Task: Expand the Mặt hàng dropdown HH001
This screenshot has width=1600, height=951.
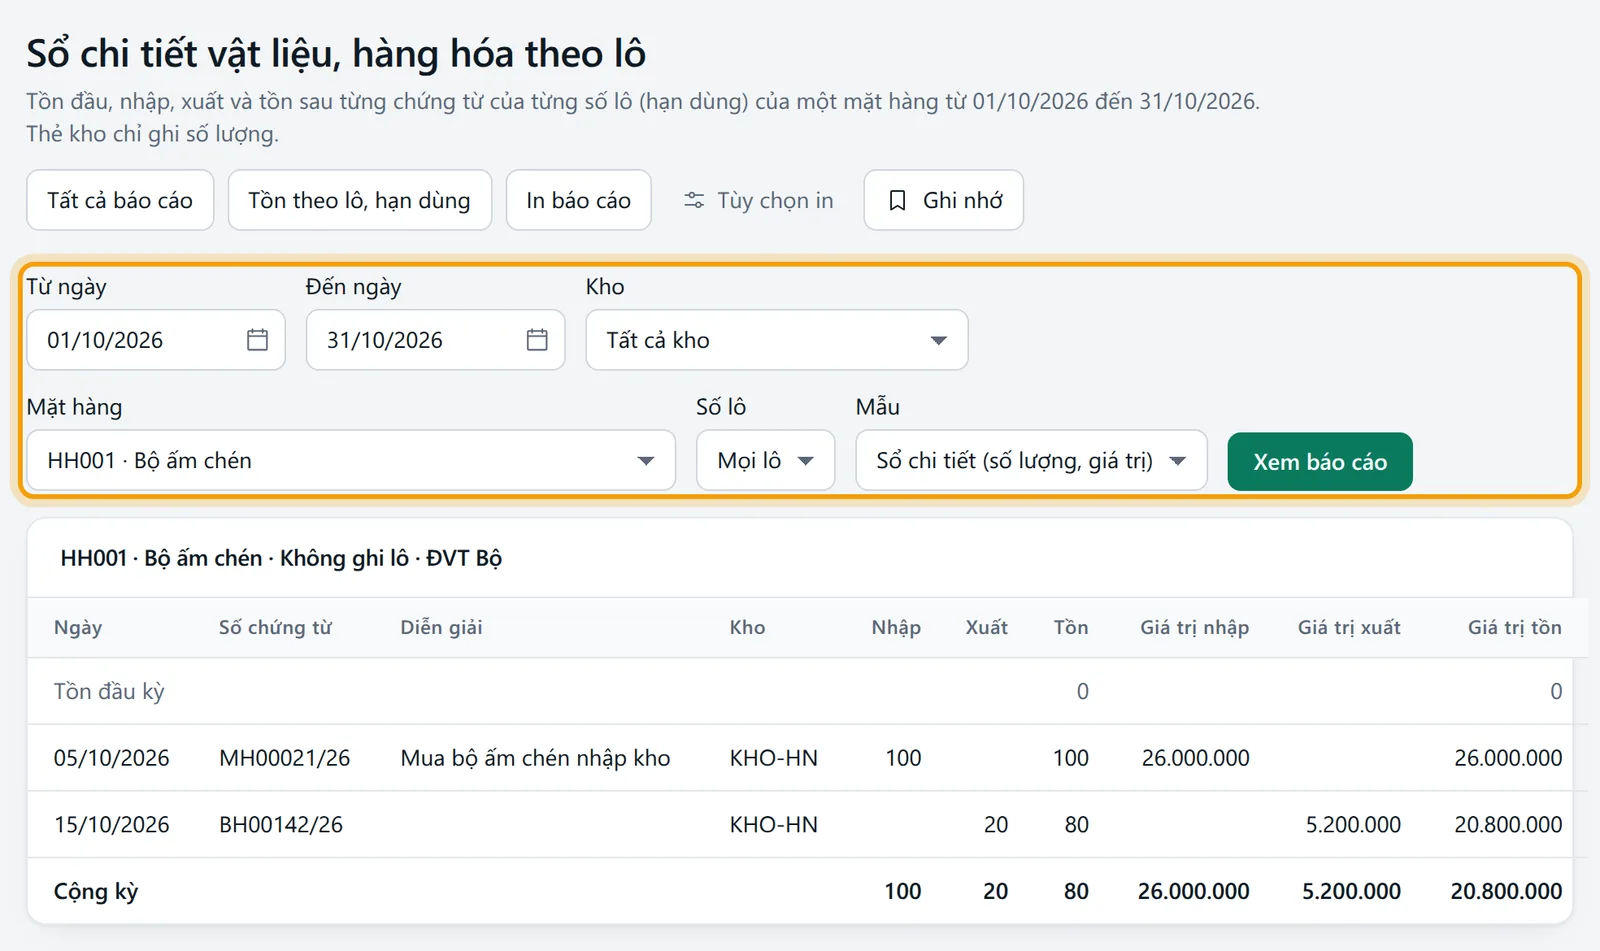Action: tap(351, 461)
